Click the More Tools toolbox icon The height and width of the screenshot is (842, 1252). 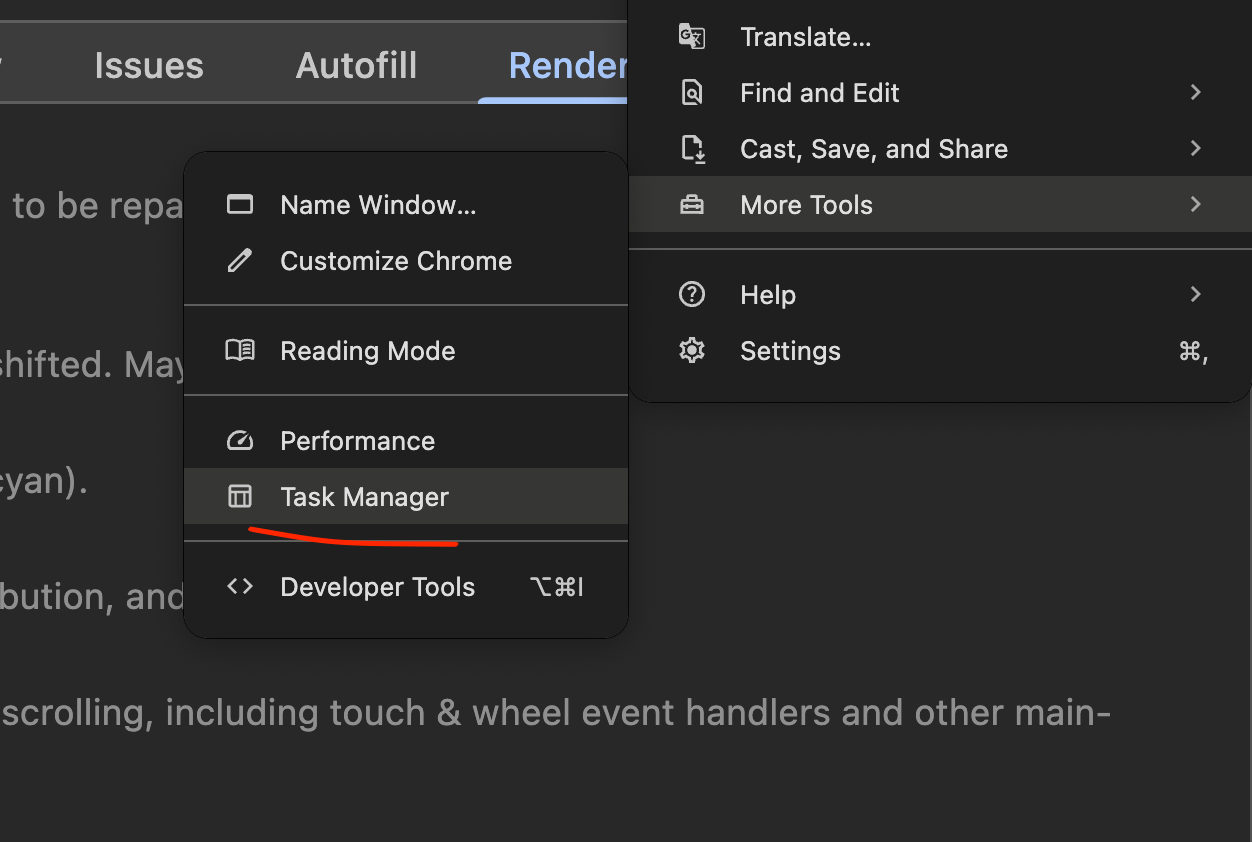click(692, 205)
